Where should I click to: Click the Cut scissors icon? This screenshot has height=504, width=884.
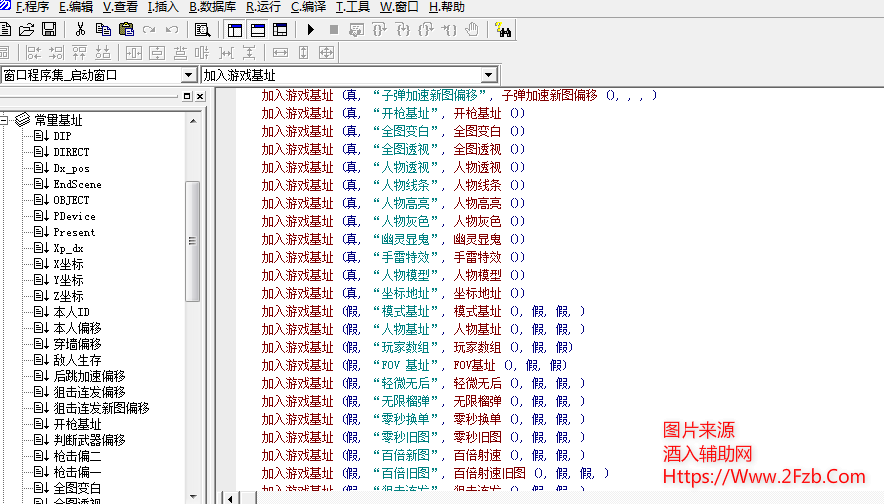pos(80,29)
